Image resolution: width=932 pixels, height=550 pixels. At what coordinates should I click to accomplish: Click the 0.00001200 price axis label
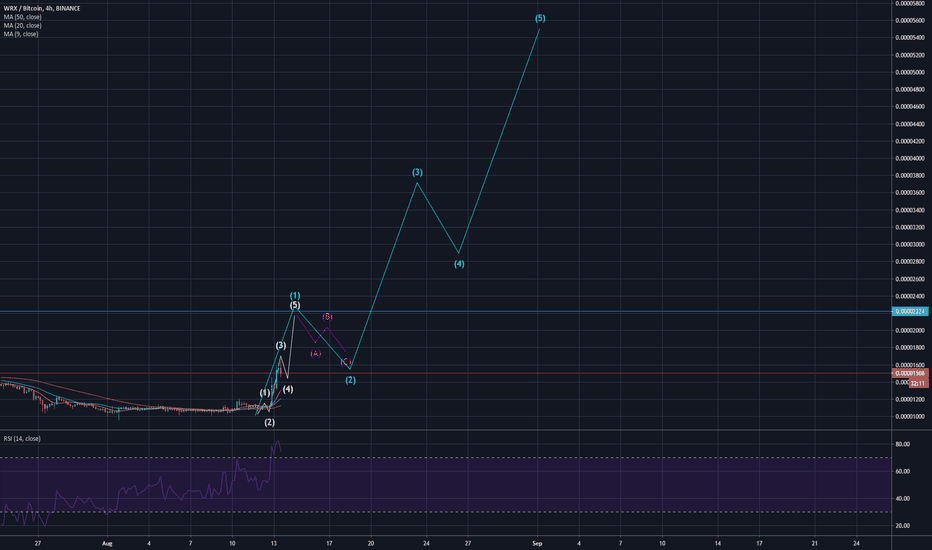pos(910,400)
